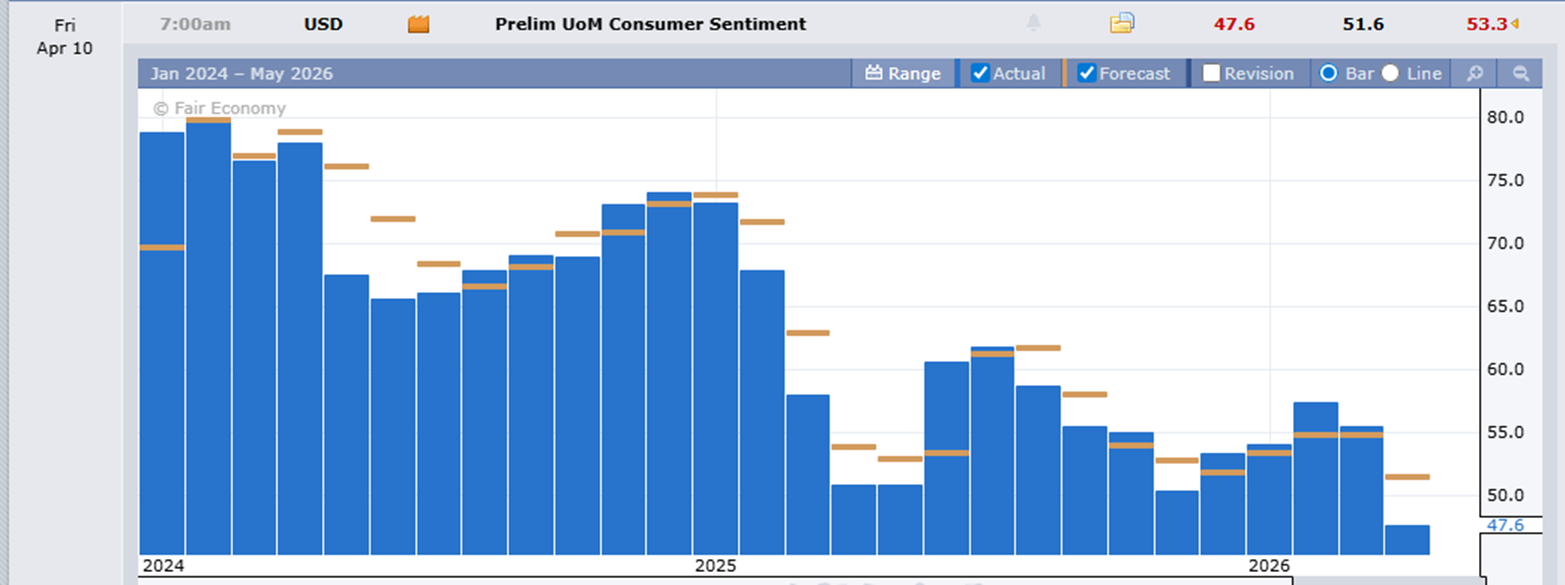Click the USD currency label

point(323,24)
